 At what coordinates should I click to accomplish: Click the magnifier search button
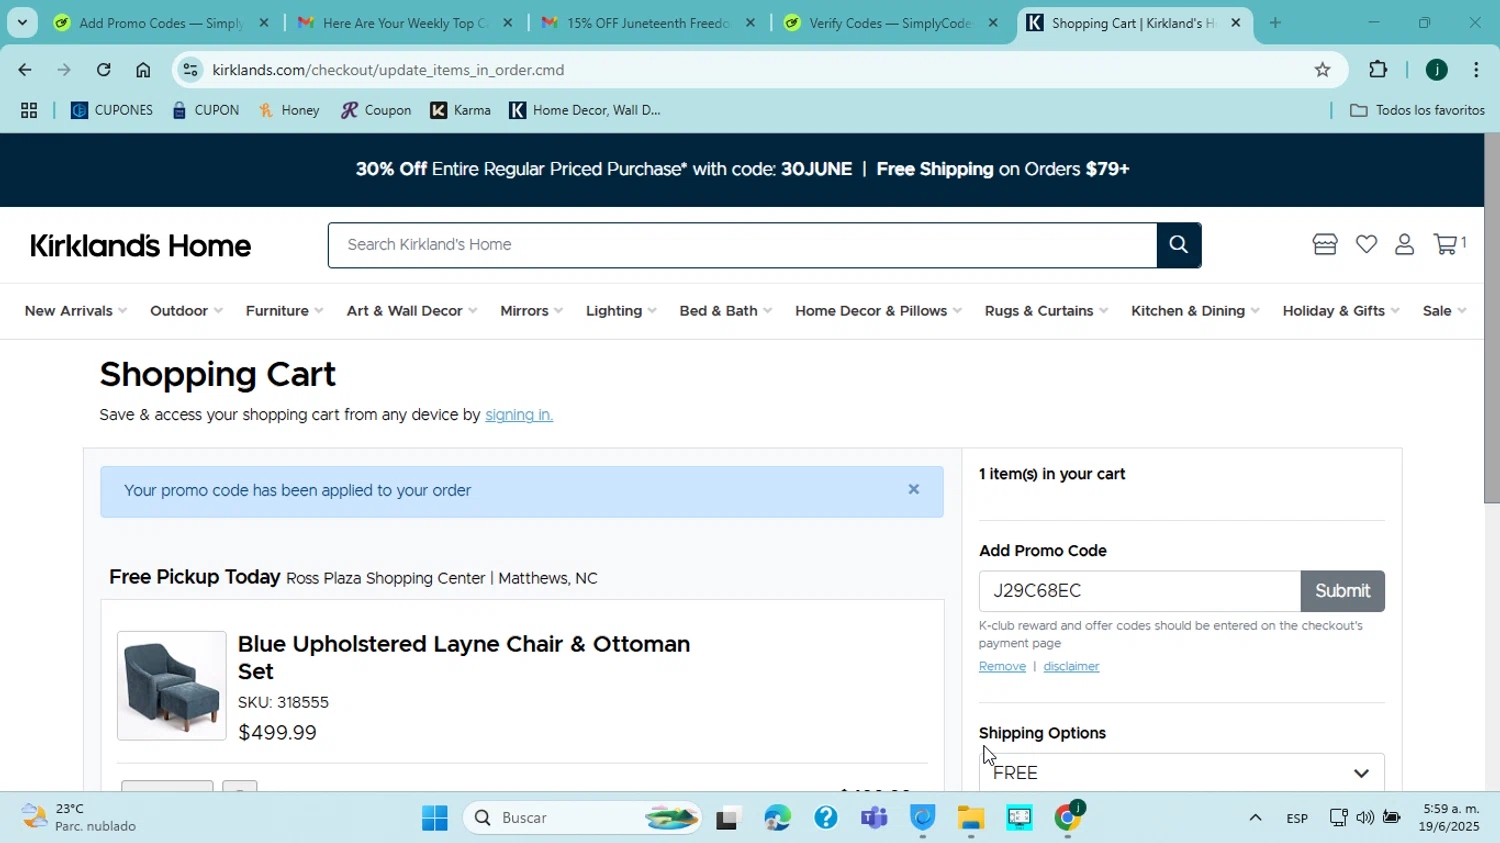tap(1178, 245)
